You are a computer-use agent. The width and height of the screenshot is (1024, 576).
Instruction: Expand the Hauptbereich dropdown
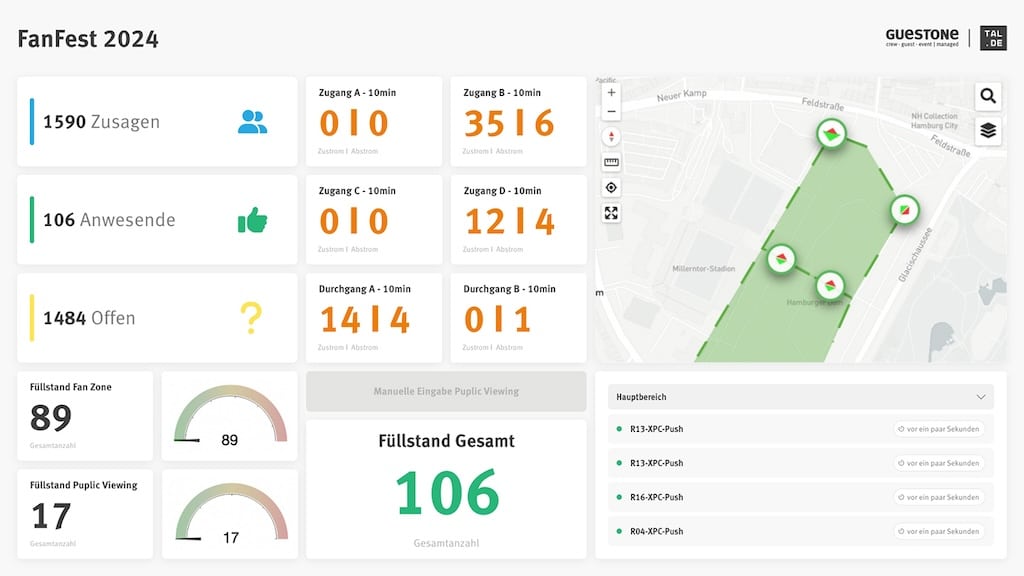click(x=980, y=397)
